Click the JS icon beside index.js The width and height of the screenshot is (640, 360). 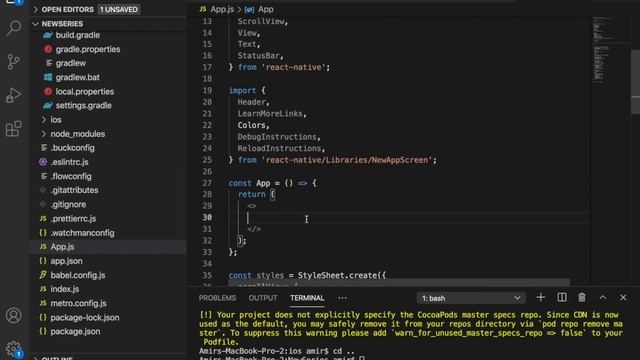43,289
